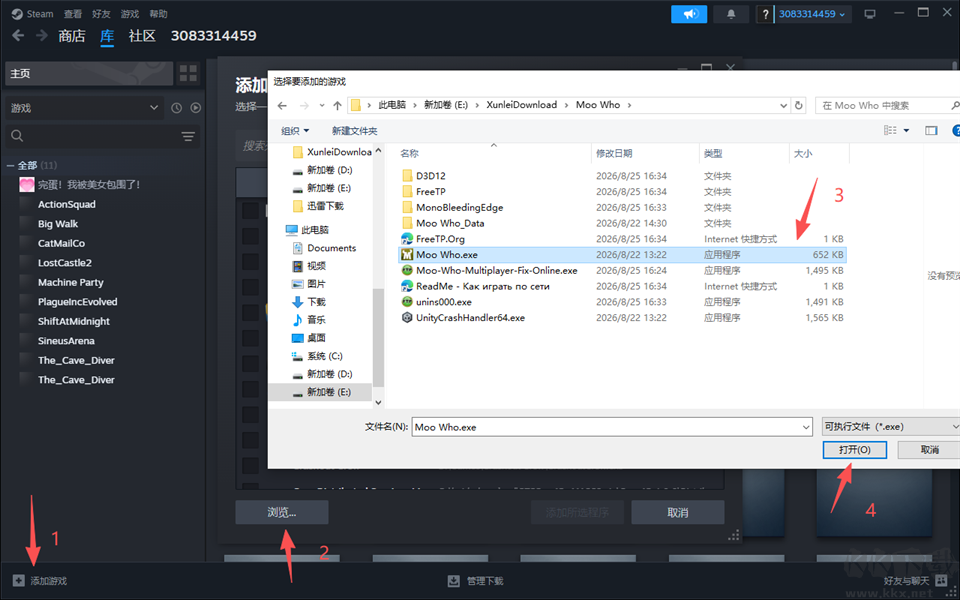Screen dimensions: 960x600
Task: Click the 主页 library home button
Action: 89,73
